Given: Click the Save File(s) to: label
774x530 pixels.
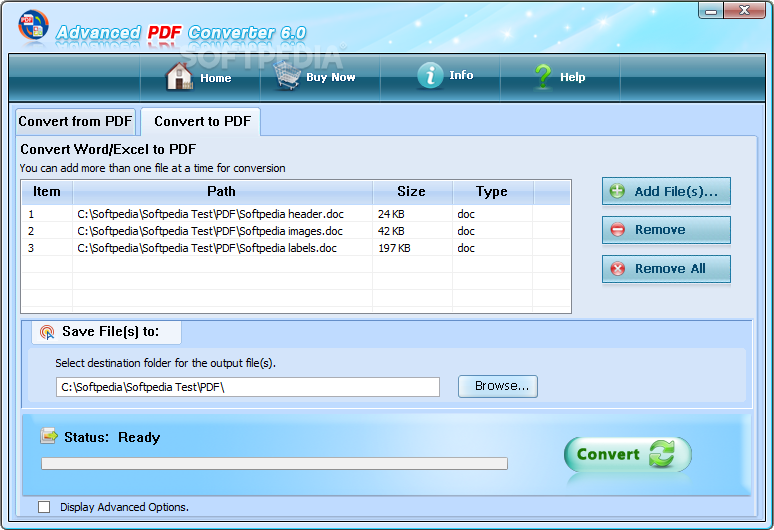Looking at the screenshot, I should tap(111, 332).
